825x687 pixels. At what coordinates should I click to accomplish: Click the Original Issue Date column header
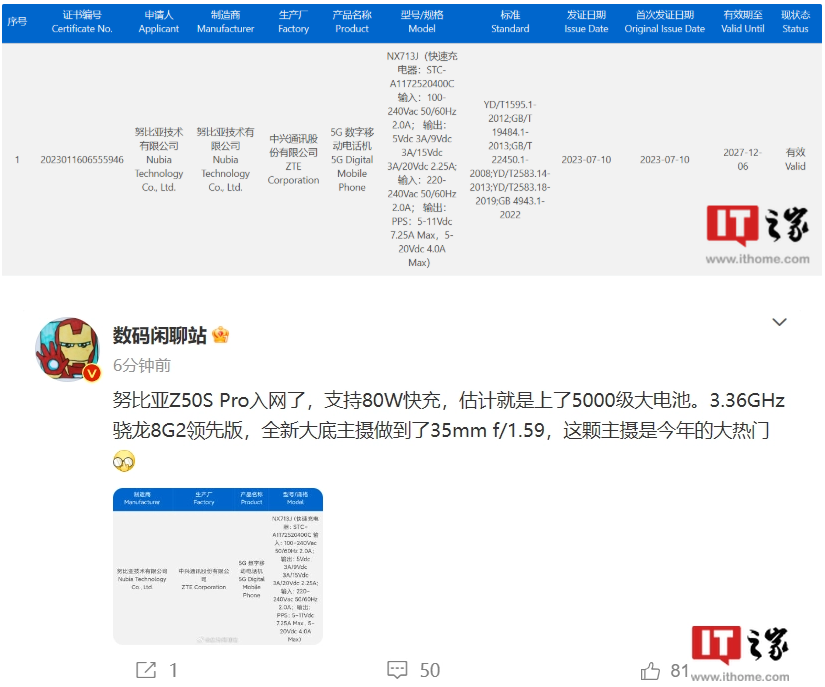coord(665,22)
